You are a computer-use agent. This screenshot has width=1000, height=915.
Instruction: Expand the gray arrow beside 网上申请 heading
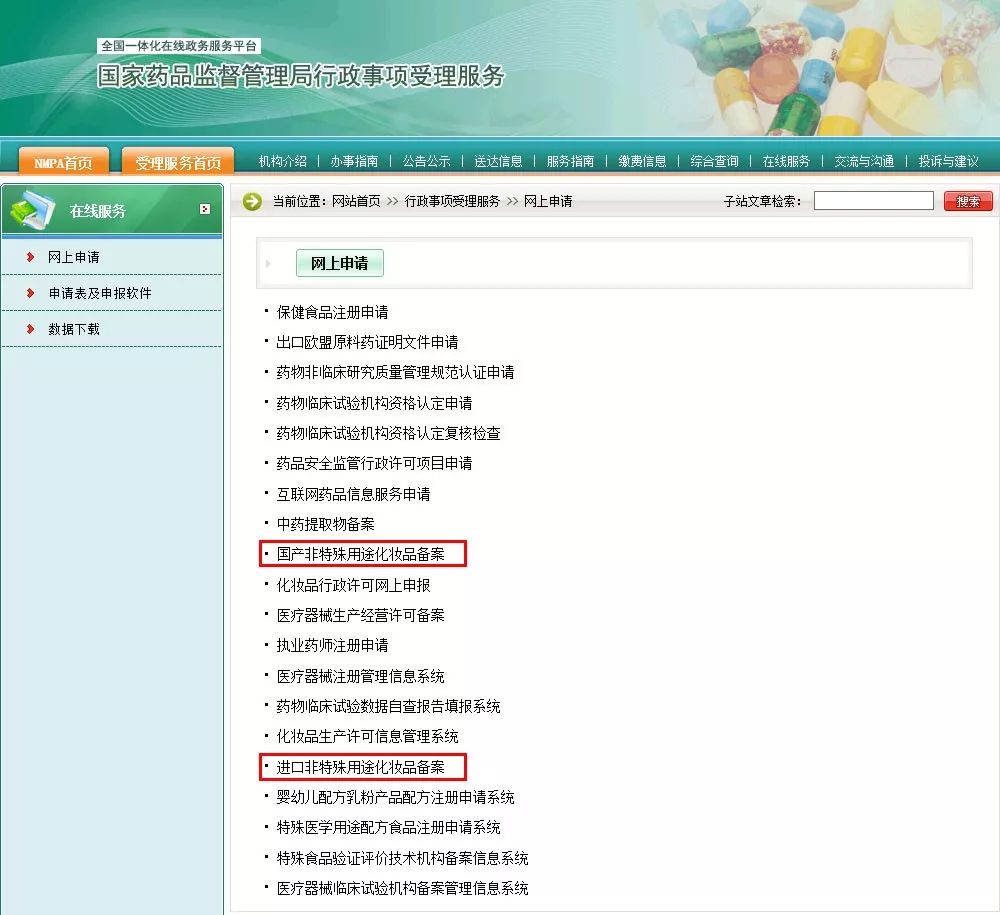(x=270, y=263)
